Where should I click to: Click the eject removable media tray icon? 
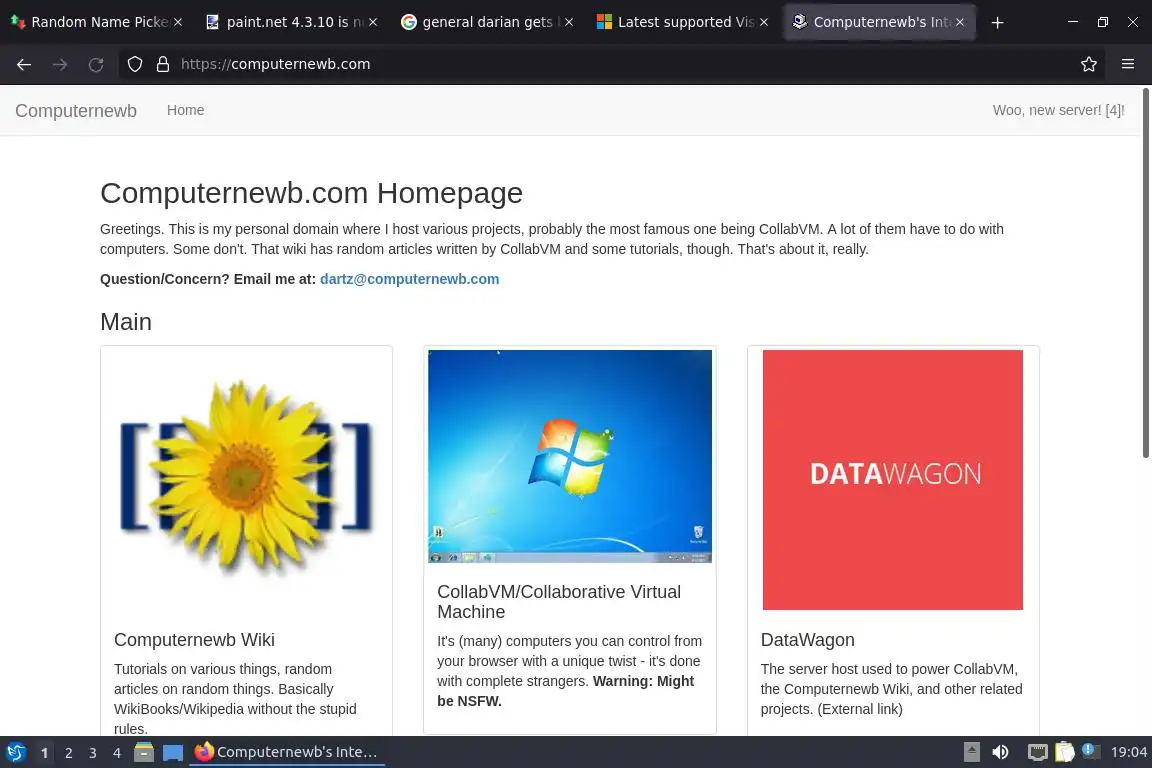tap(971, 753)
